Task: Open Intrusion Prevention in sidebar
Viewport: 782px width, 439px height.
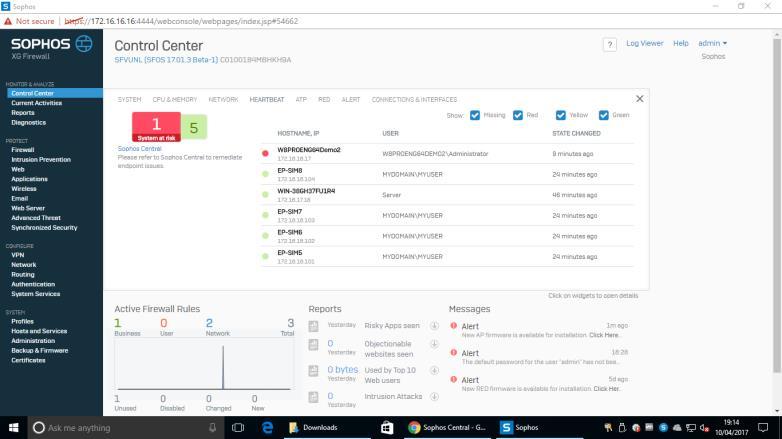Action: click(41, 160)
